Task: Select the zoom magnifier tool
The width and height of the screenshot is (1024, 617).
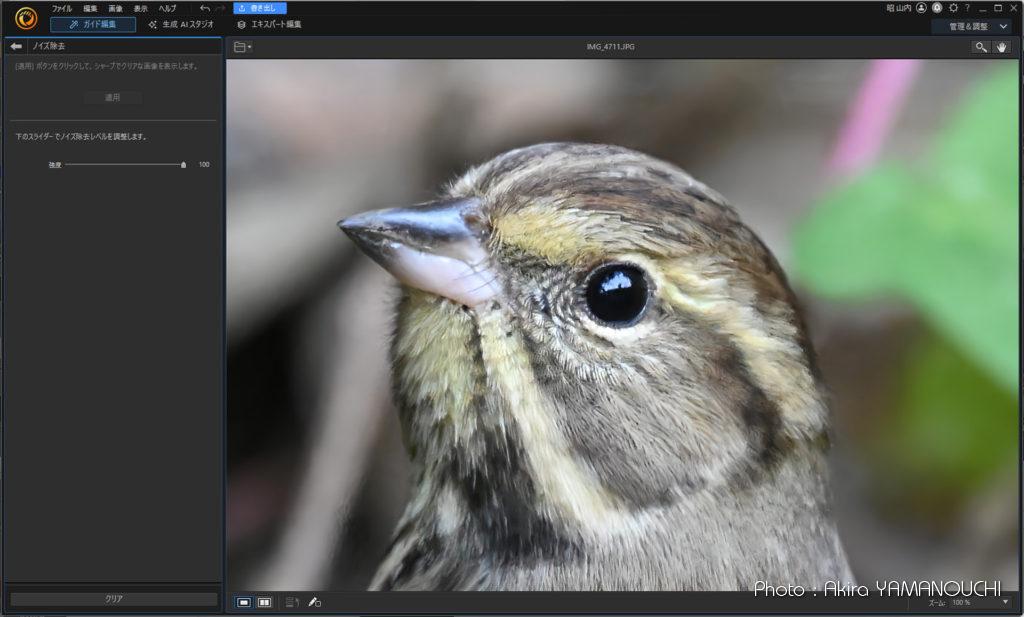Action: (981, 47)
